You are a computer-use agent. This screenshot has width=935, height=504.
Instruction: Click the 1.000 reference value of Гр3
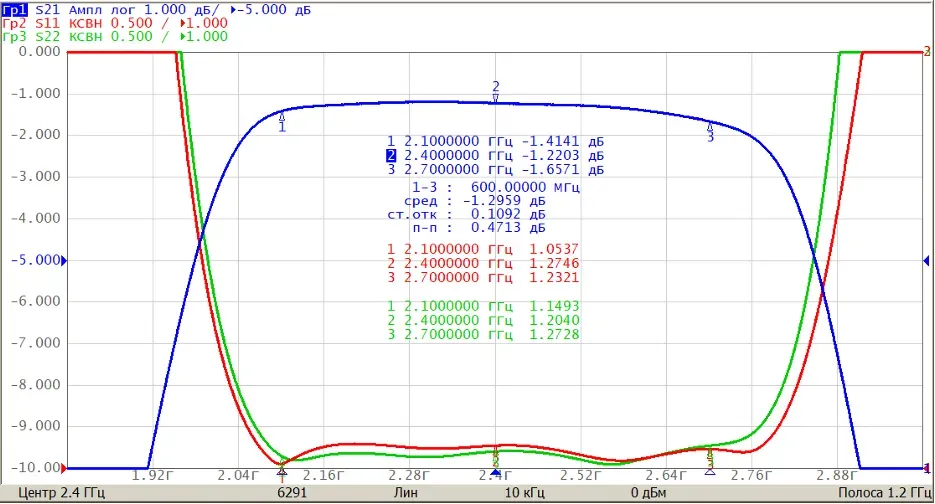[207, 36]
